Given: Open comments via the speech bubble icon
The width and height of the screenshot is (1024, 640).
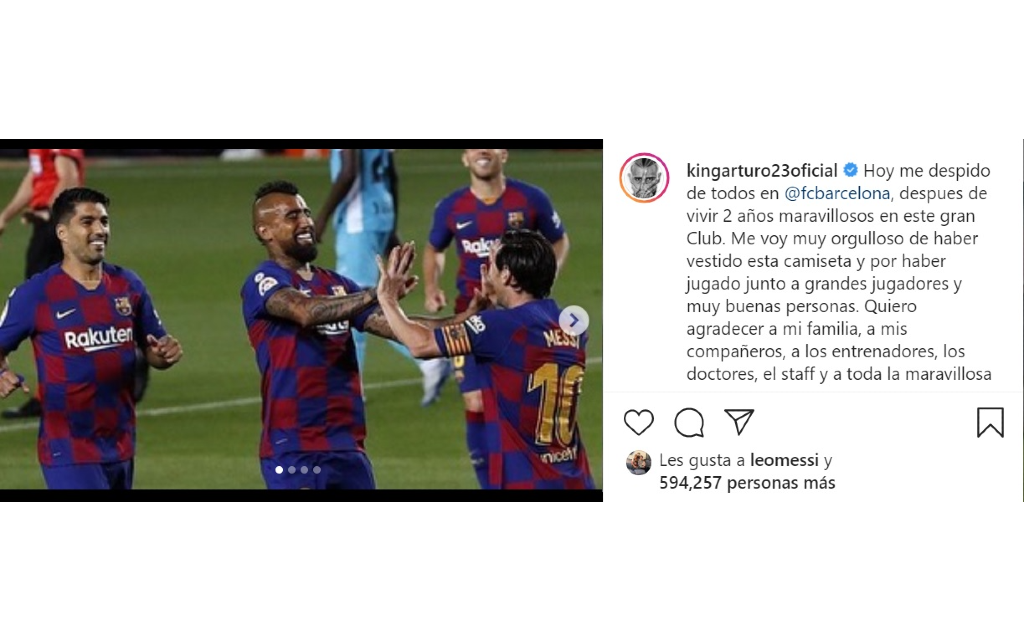Looking at the screenshot, I should (689, 422).
